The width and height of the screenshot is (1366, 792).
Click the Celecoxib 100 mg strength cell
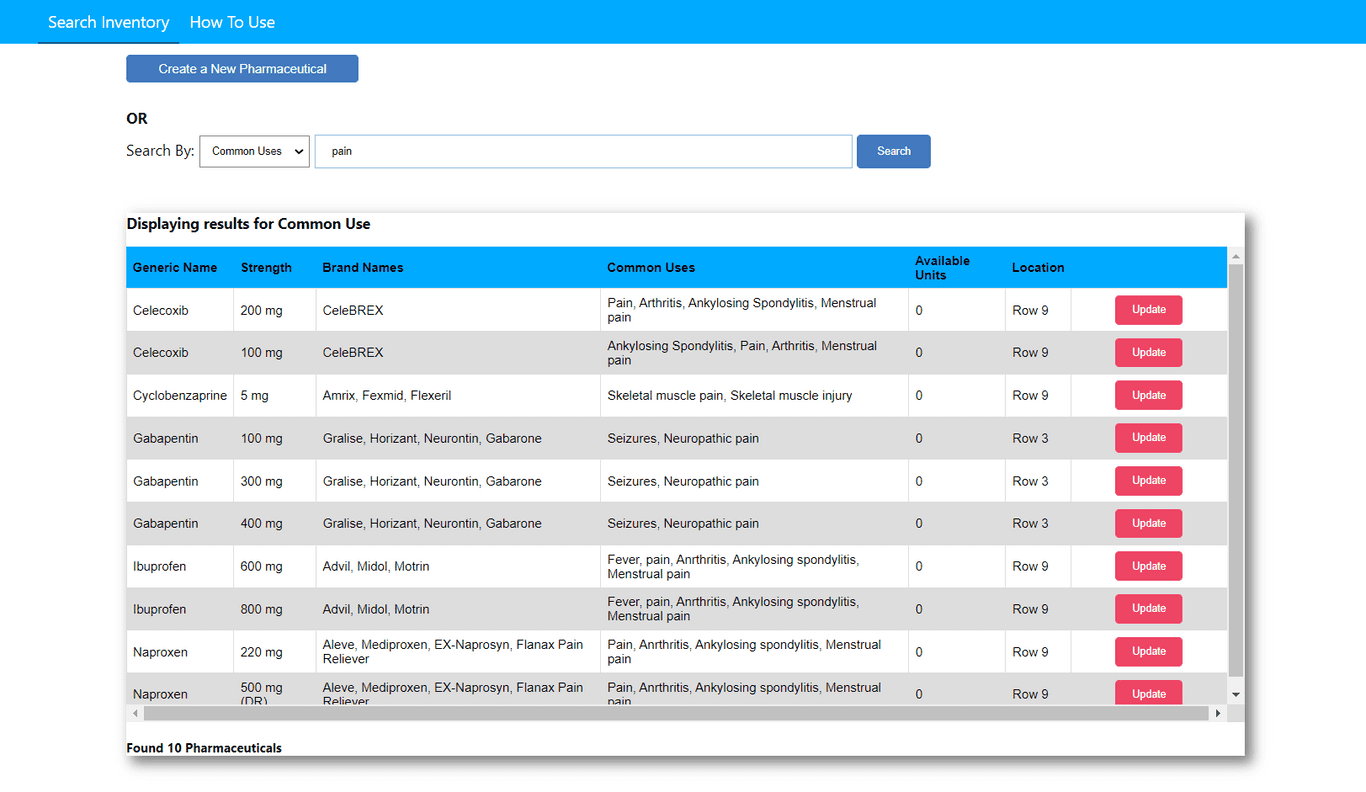click(275, 353)
